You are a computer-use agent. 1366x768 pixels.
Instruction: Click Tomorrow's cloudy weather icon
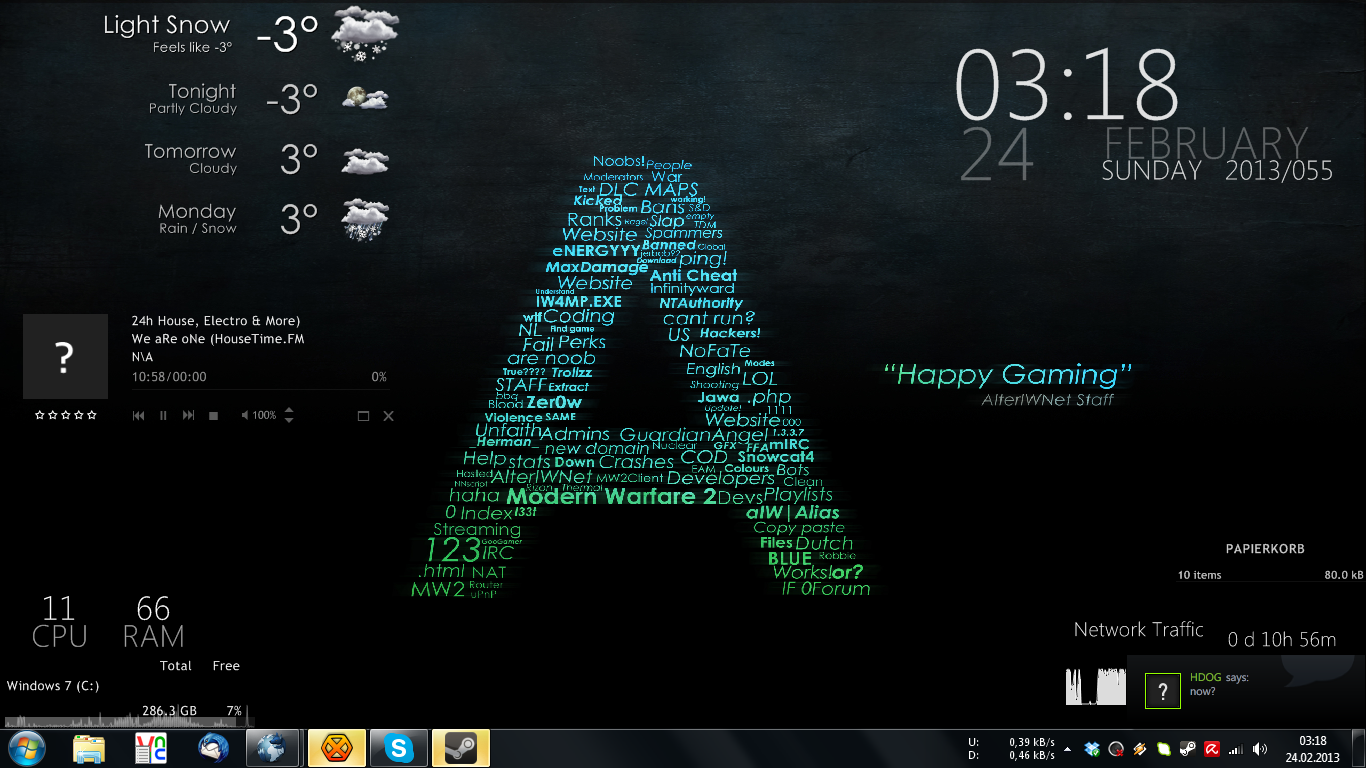(364, 160)
